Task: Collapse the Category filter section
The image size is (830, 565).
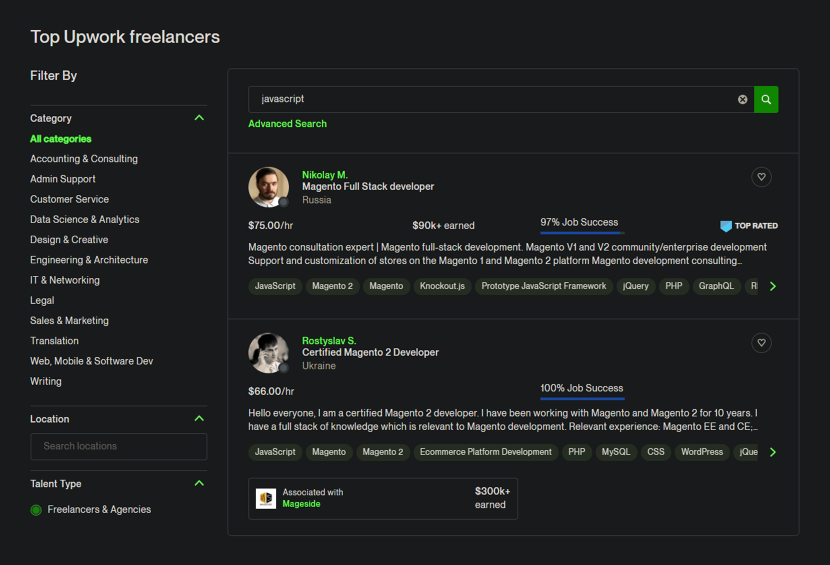Action: pos(199,118)
